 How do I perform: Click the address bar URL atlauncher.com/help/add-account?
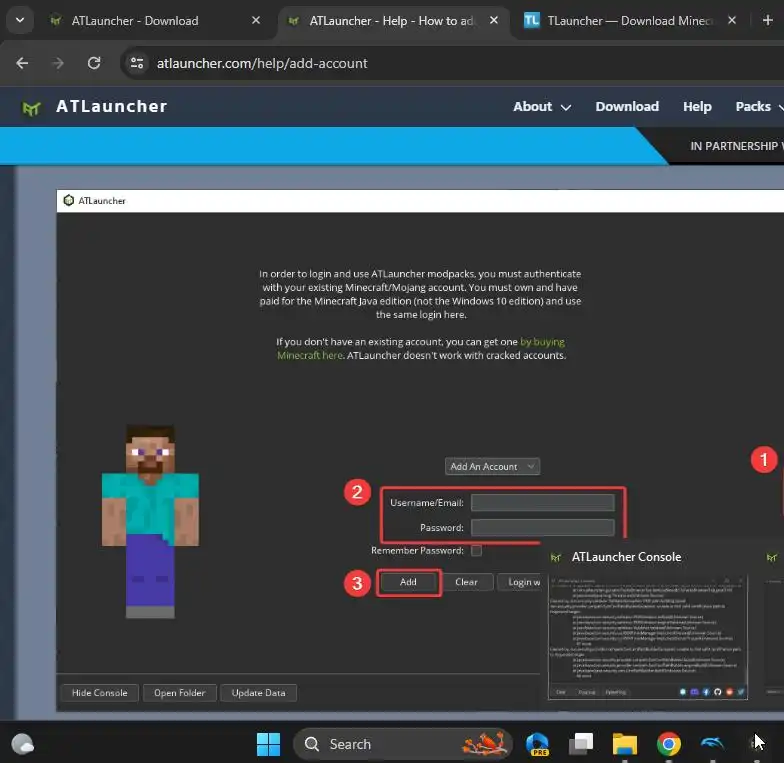click(x=262, y=64)
